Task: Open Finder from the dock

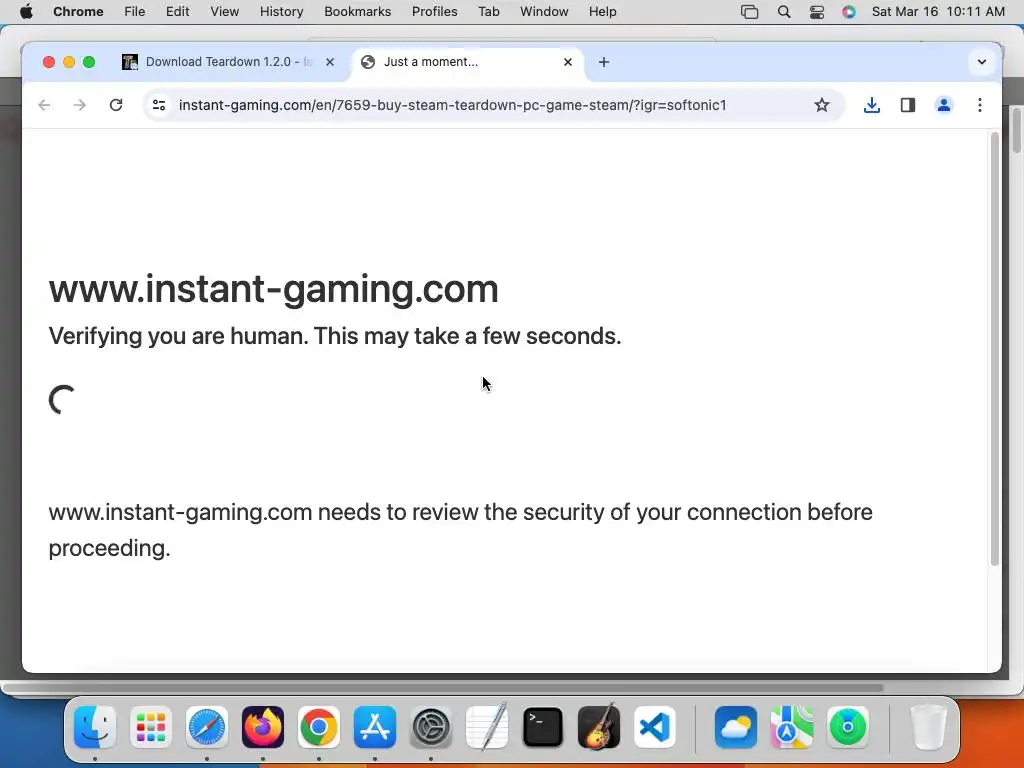Action: click(x=95, y=727)
